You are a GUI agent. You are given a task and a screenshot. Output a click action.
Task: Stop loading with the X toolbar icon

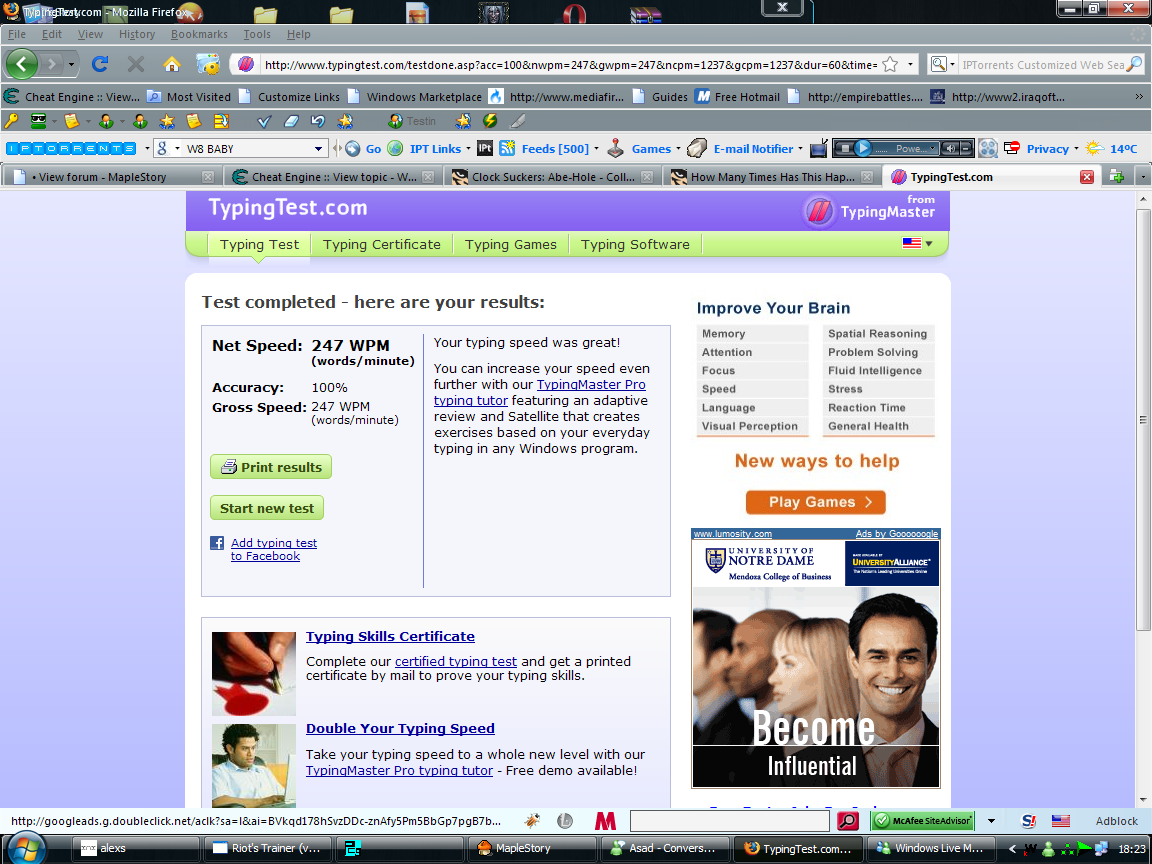point(136,65)
